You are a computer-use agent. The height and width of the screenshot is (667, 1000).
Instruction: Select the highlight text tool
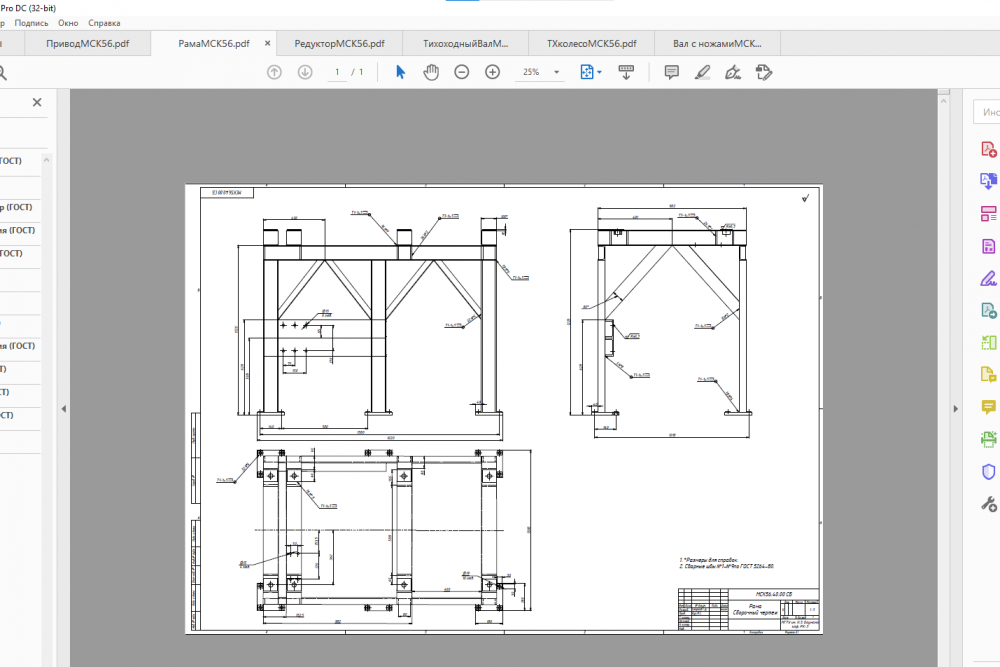click(702, 72)
